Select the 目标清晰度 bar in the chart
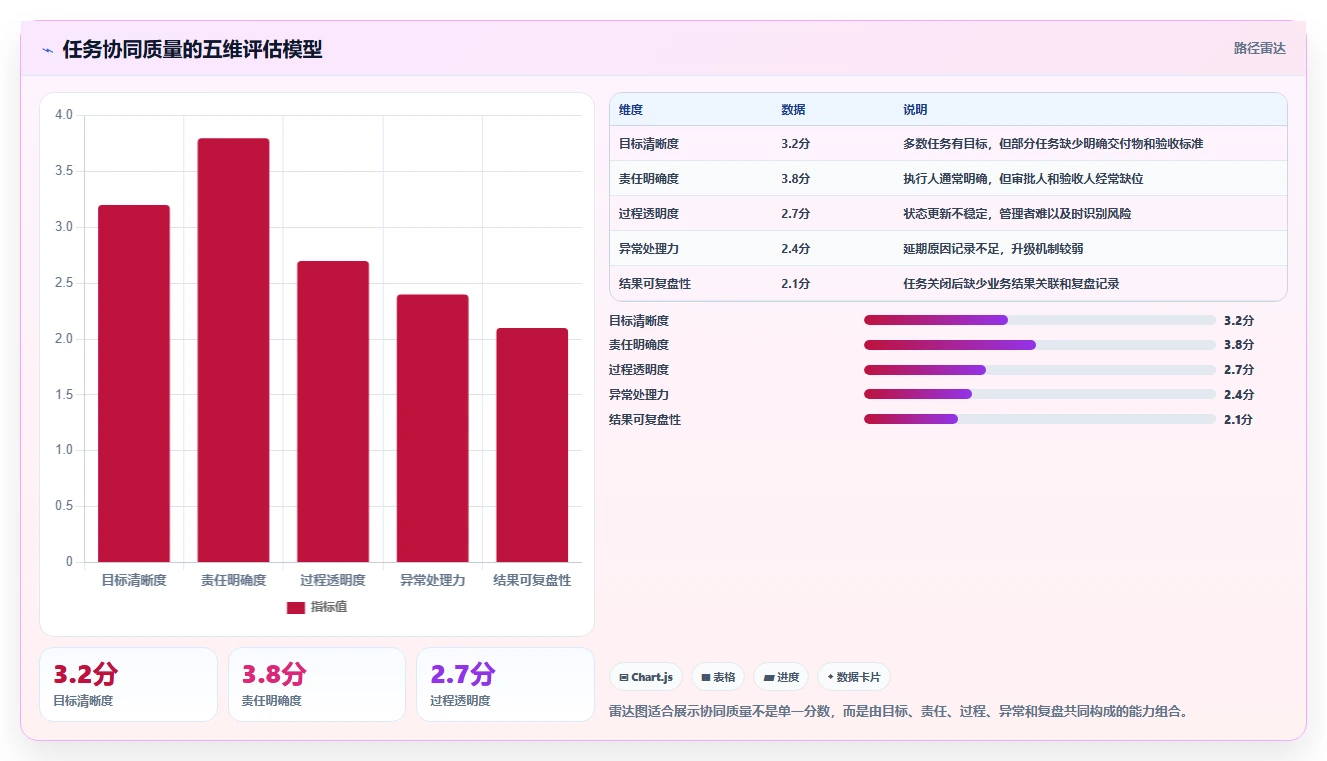Screen dimensions: 1327x761 134,383
